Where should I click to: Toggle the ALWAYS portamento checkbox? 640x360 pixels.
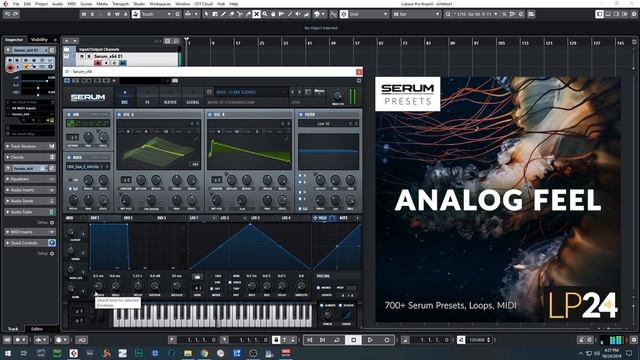pyautogui.click(x=322, y=305)
